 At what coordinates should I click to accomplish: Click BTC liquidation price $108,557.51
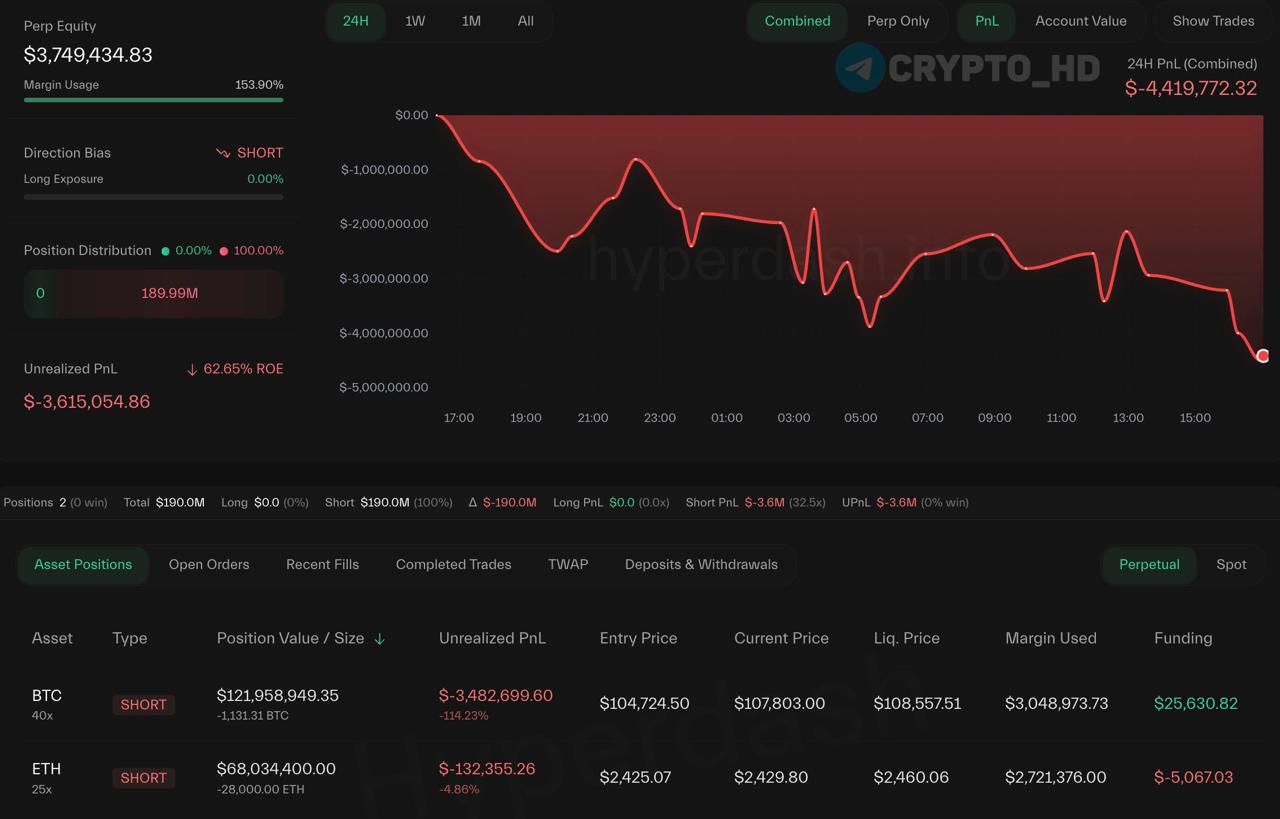917,704
